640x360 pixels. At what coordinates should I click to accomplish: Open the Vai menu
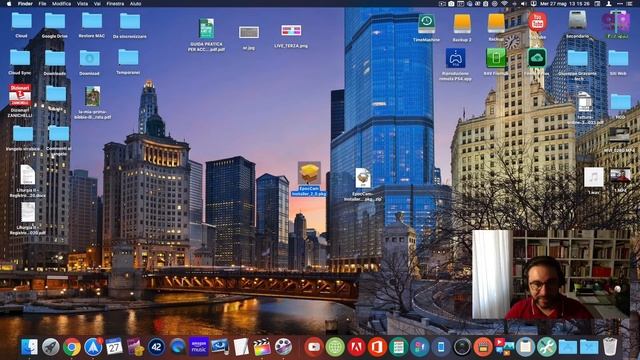(97, 4)
